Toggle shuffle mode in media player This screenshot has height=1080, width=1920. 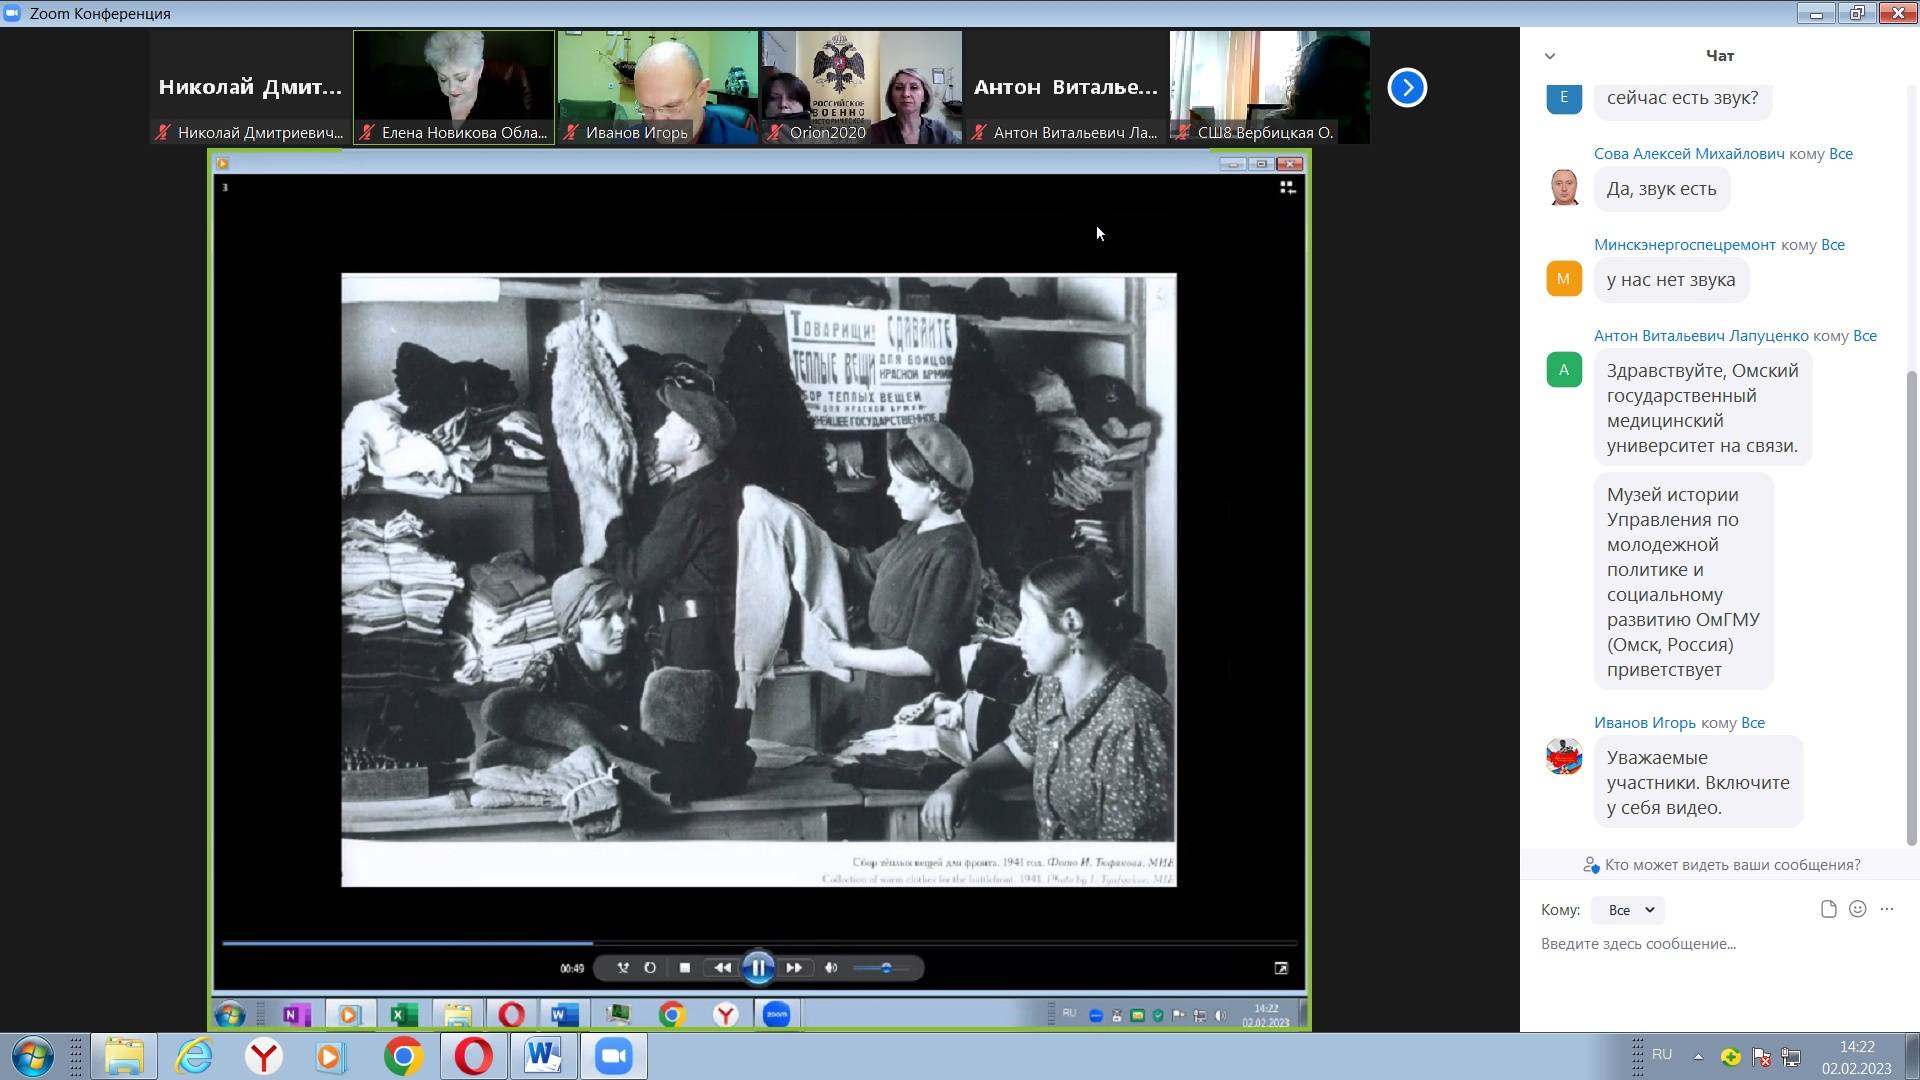[x=623, y=968]
